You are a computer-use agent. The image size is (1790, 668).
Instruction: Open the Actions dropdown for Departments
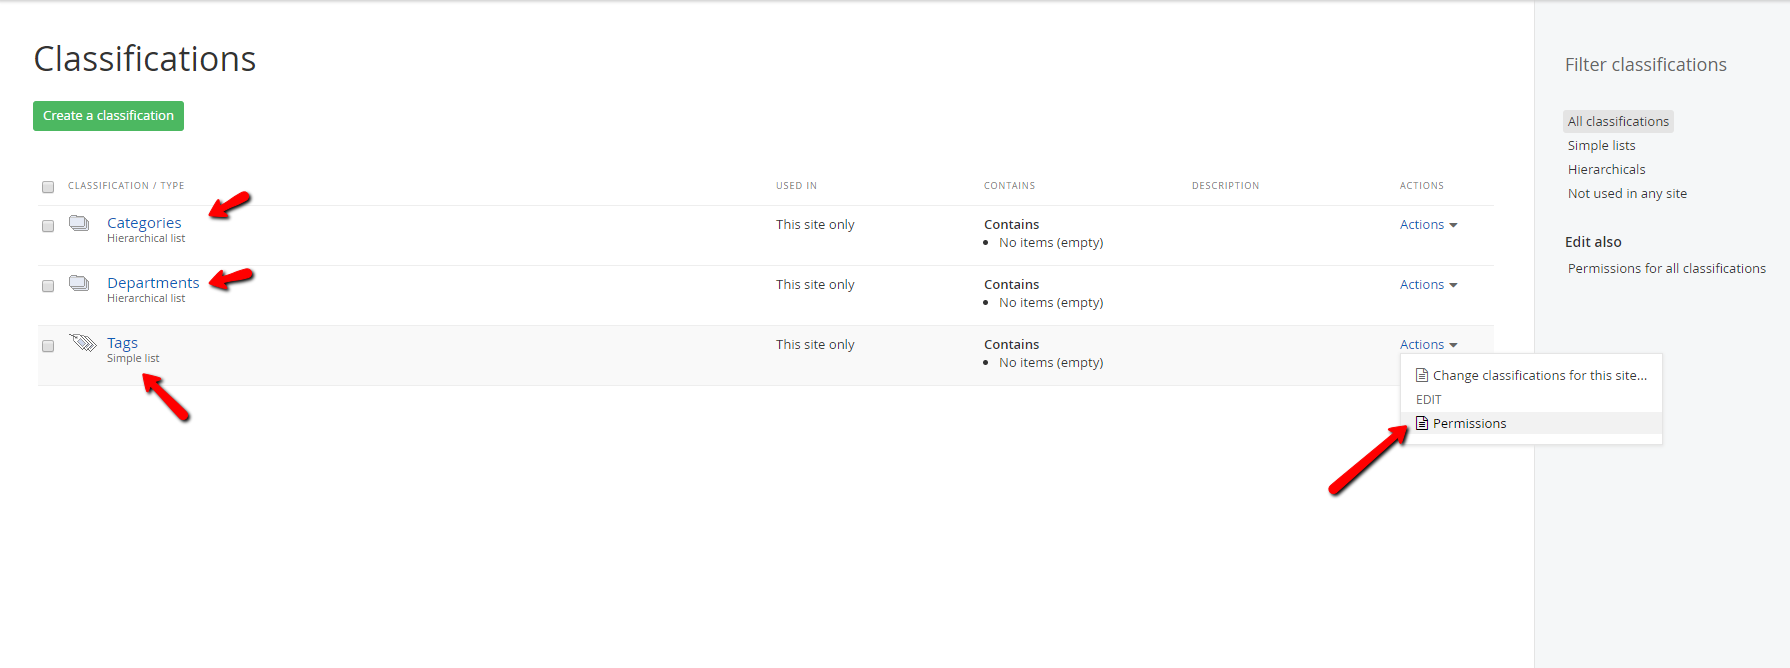tap(1428, 285)
